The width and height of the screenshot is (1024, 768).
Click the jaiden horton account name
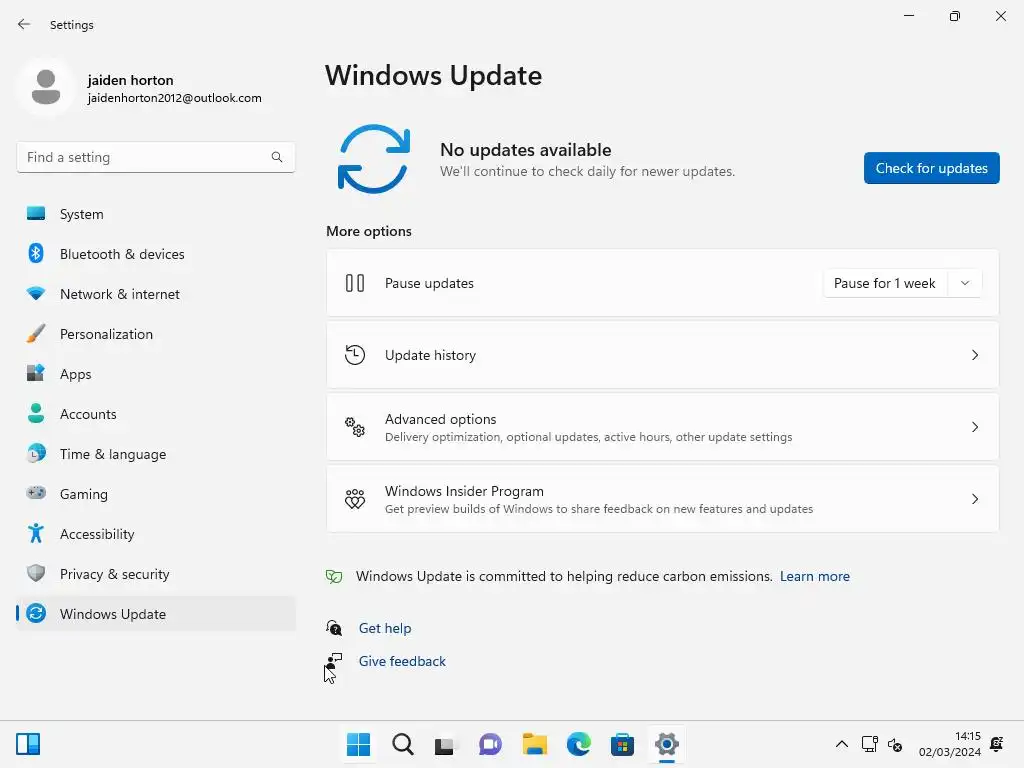pos(131,80)
